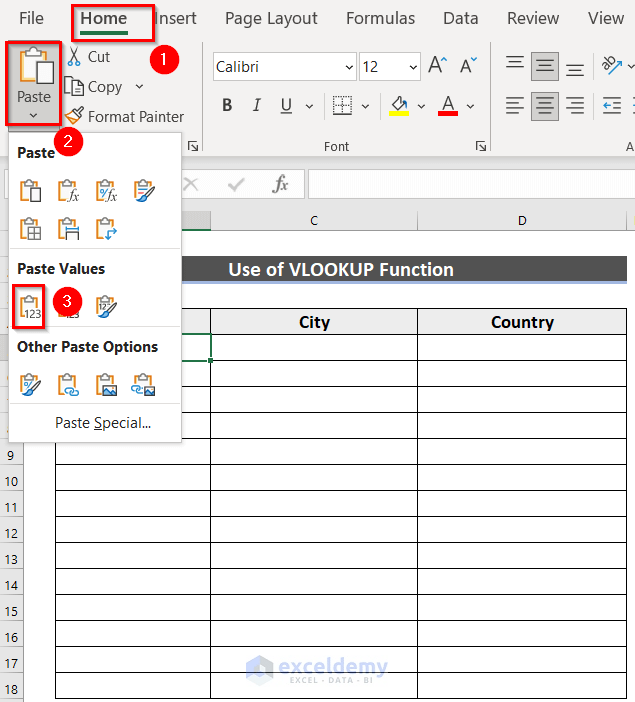The width and height of the screenshot is (635, 702).
Task: Open fill color palette arrow
Action: (421, 106)
